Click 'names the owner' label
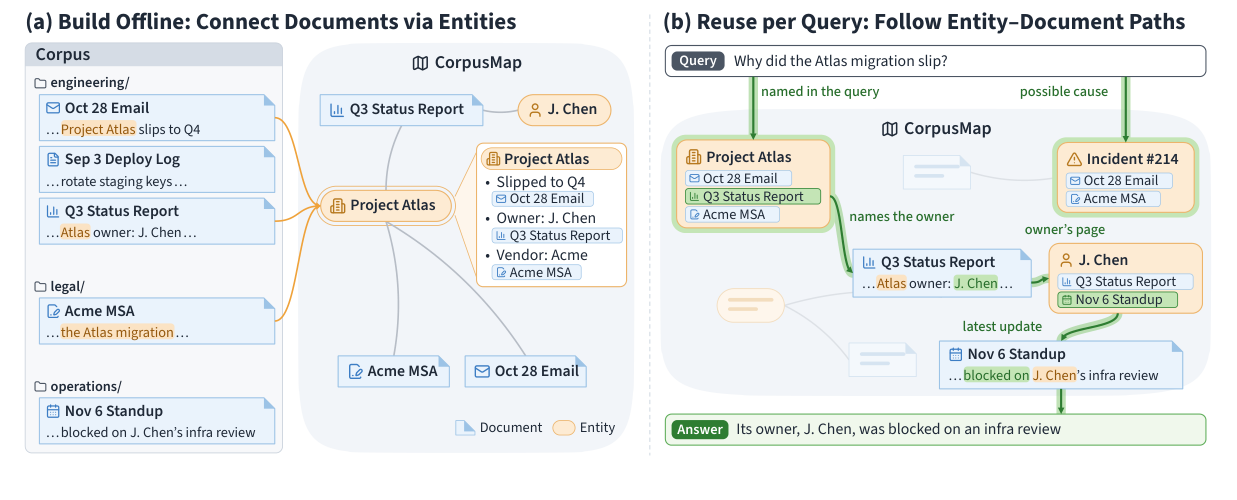The image size is (1237, 500). point(901,216)
